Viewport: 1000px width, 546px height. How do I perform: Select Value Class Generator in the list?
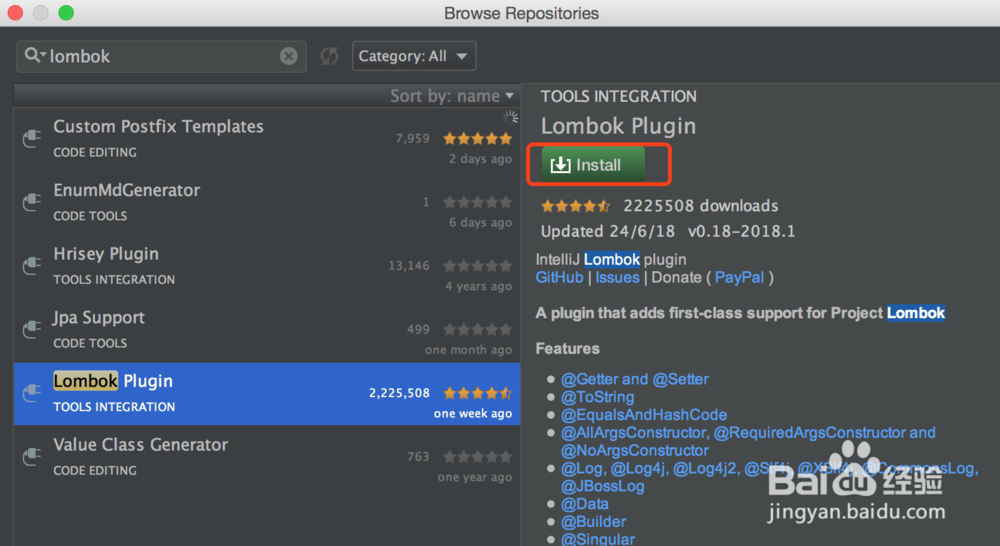[x=267, y=457]
